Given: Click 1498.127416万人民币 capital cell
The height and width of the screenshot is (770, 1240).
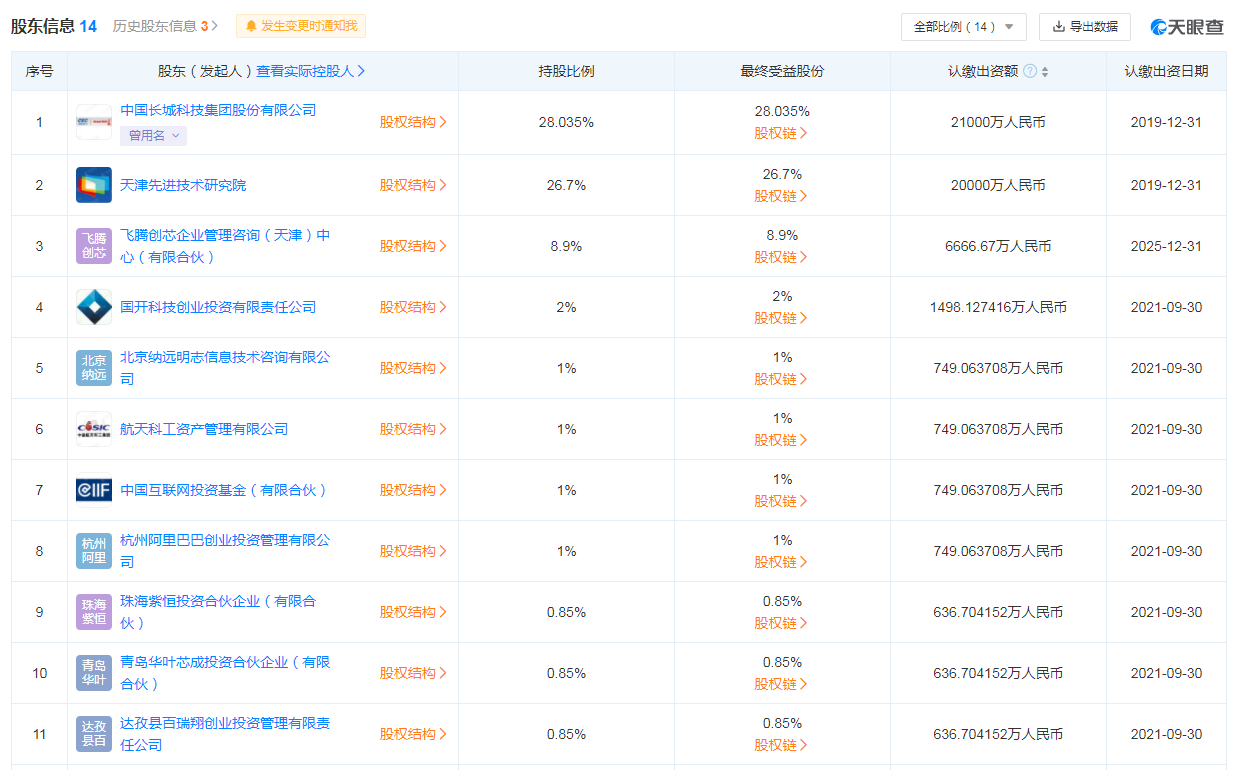Looking at the screenshot, I should 998,307.
